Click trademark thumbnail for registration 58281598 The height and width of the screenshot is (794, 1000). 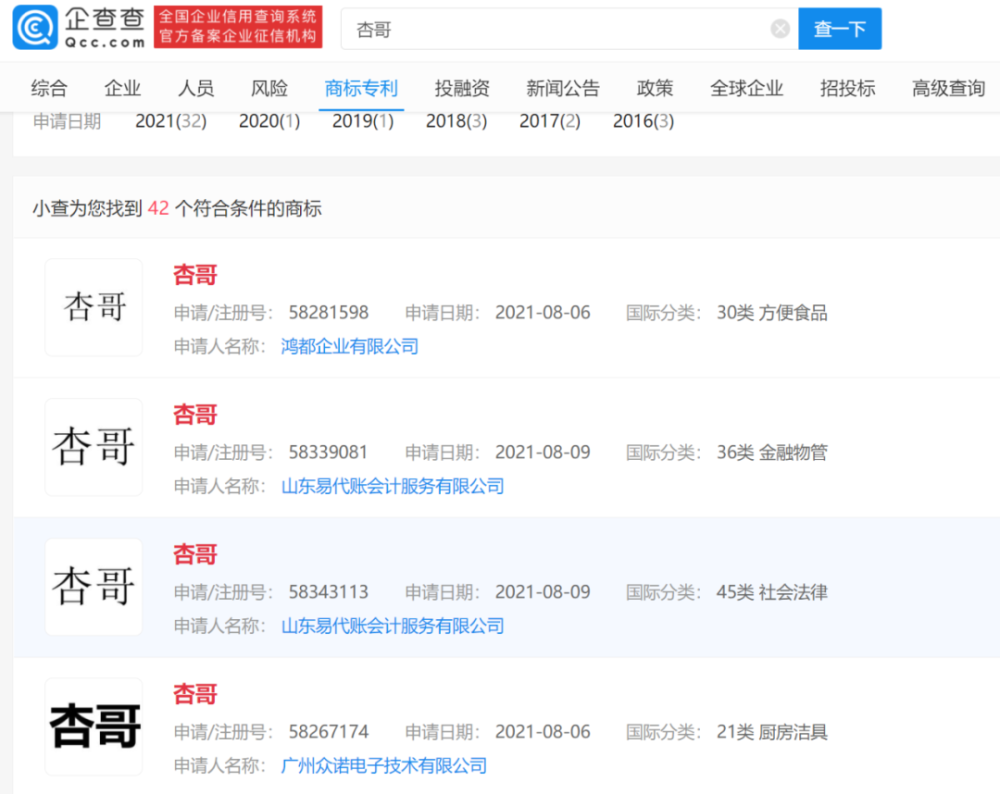point(94,307)
